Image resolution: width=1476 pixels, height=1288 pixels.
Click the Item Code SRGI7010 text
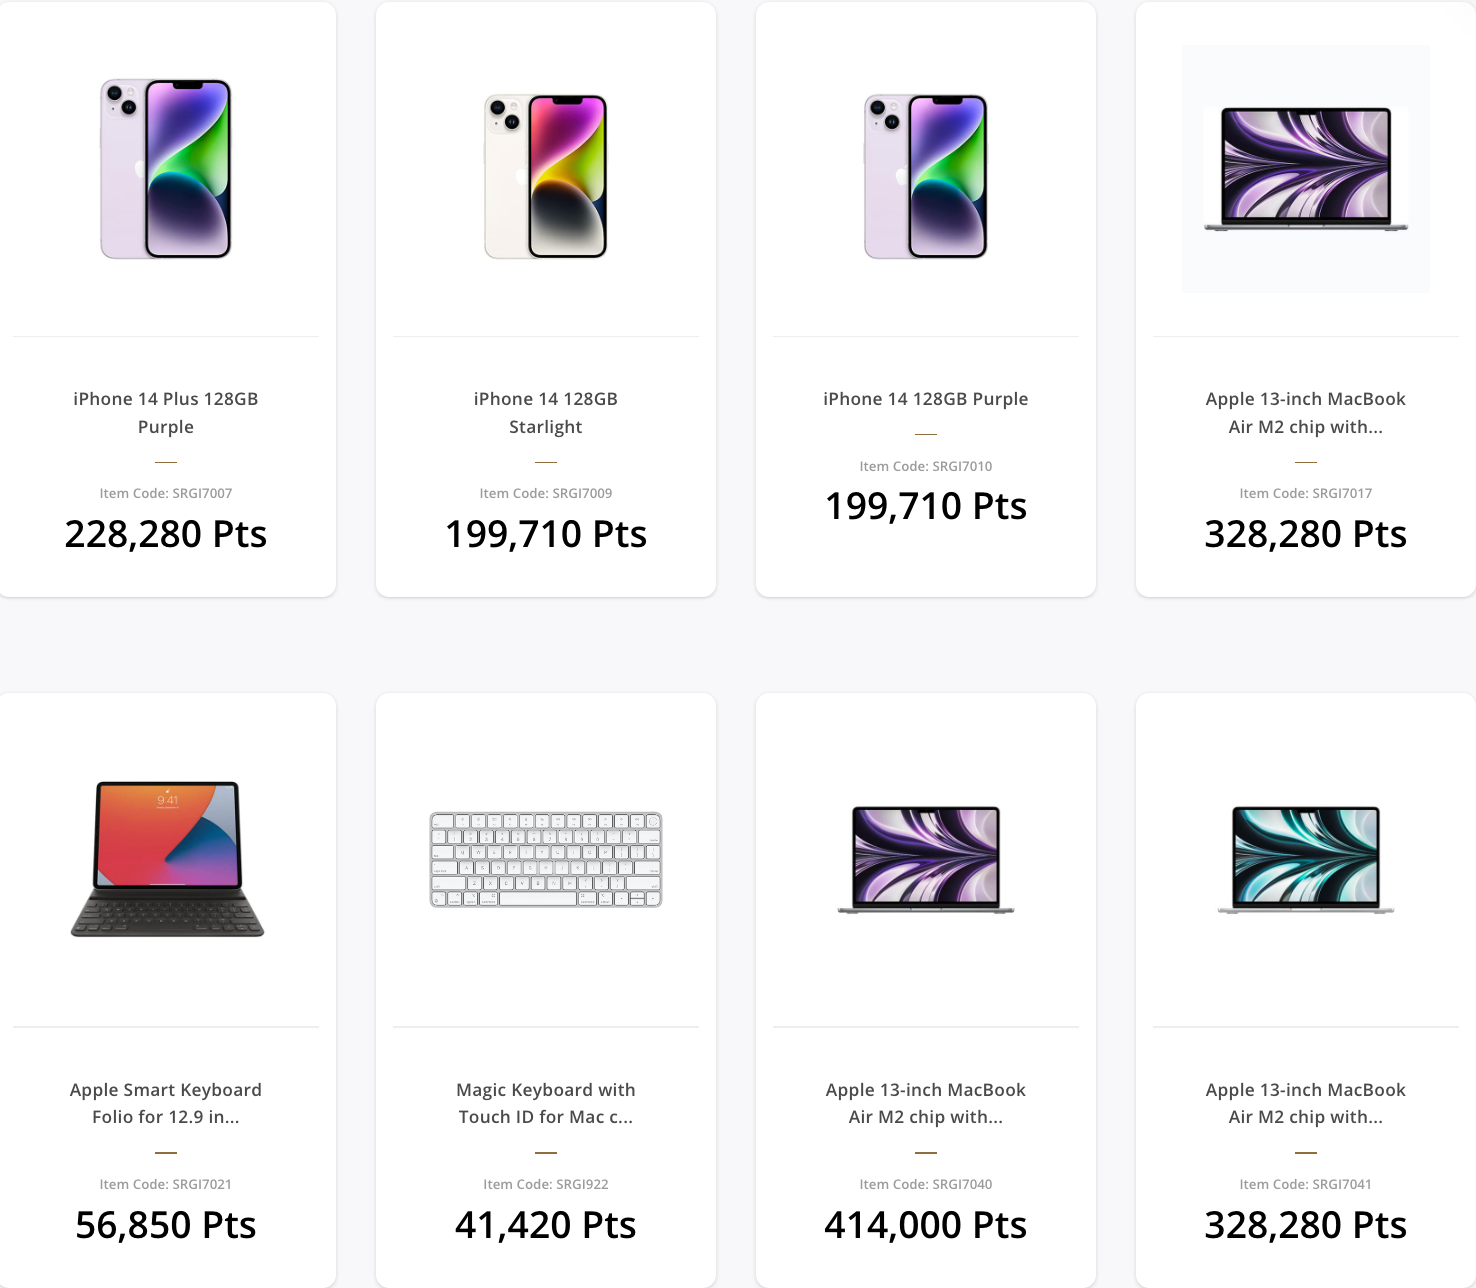(x=926, y=466)
